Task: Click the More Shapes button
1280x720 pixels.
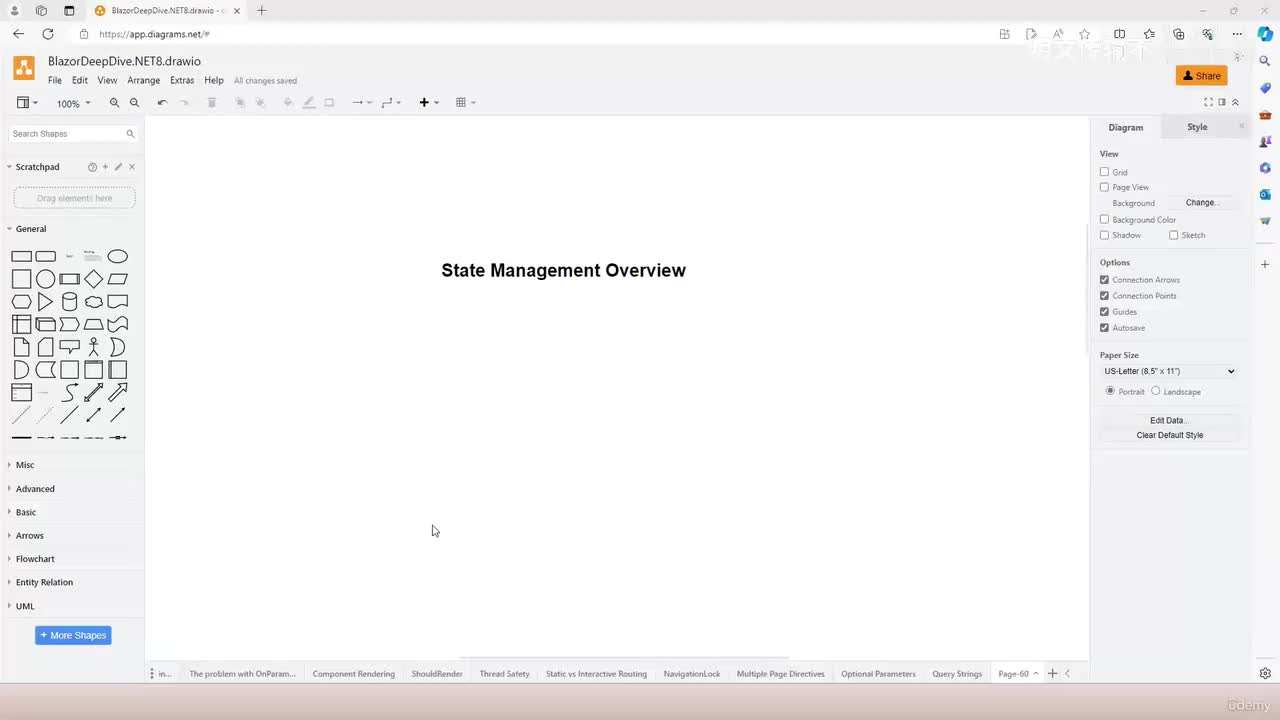Action: point(73,635)
